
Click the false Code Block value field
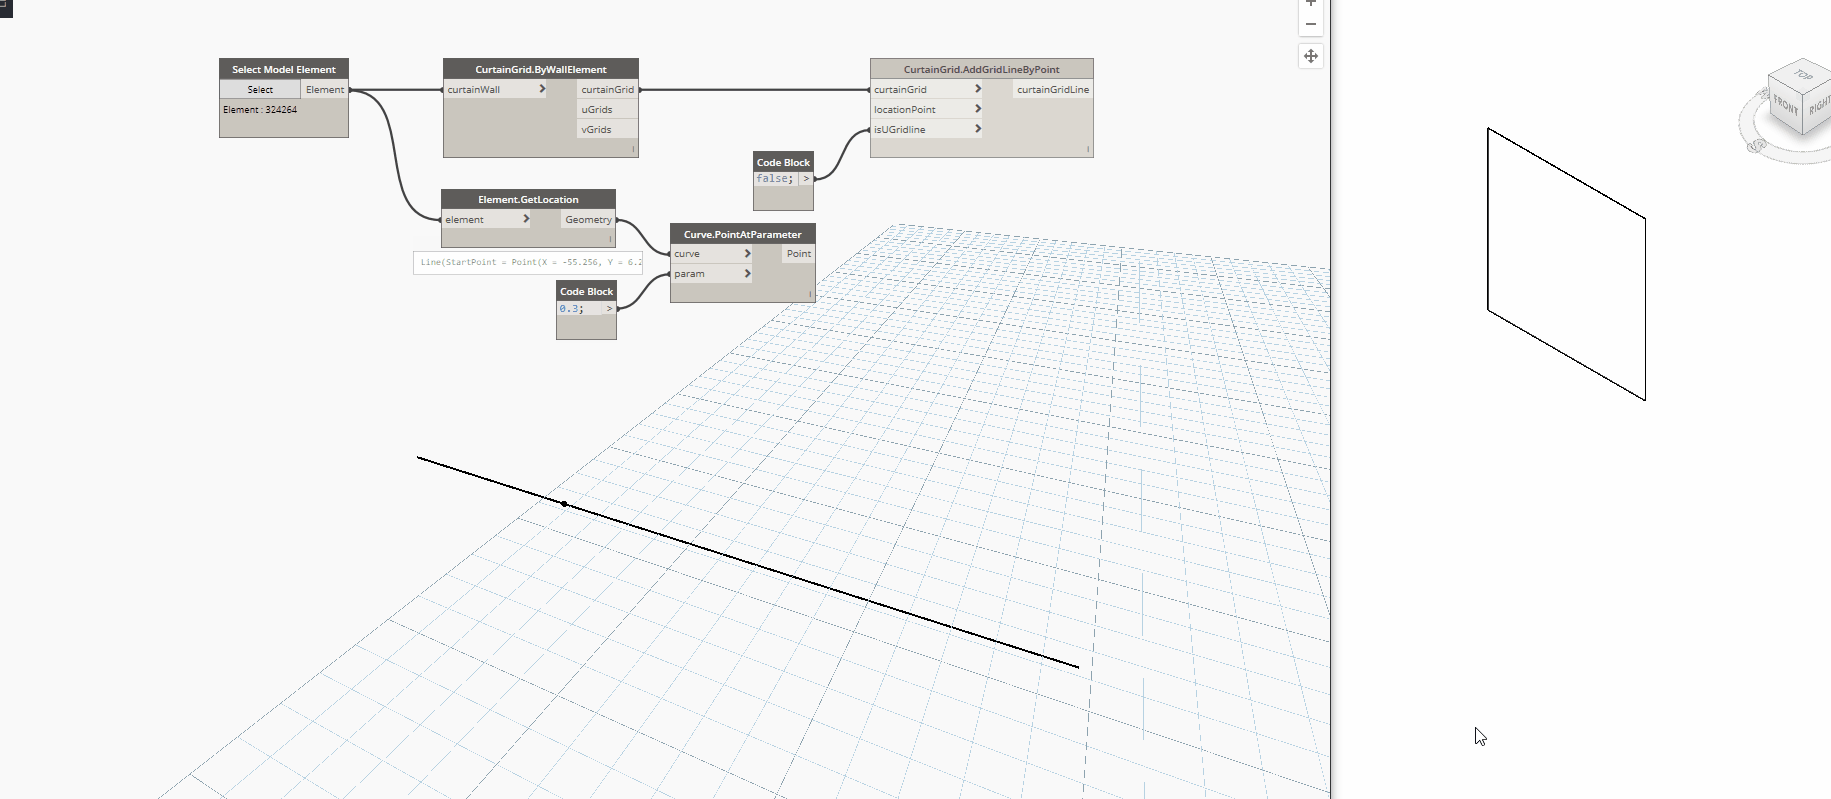click(774, 179)
